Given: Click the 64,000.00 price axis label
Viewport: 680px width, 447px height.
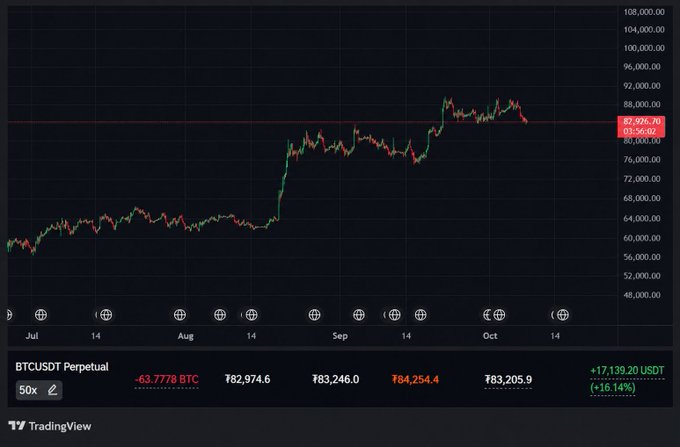Looking at the screenshot, I should tap(642, 218).
